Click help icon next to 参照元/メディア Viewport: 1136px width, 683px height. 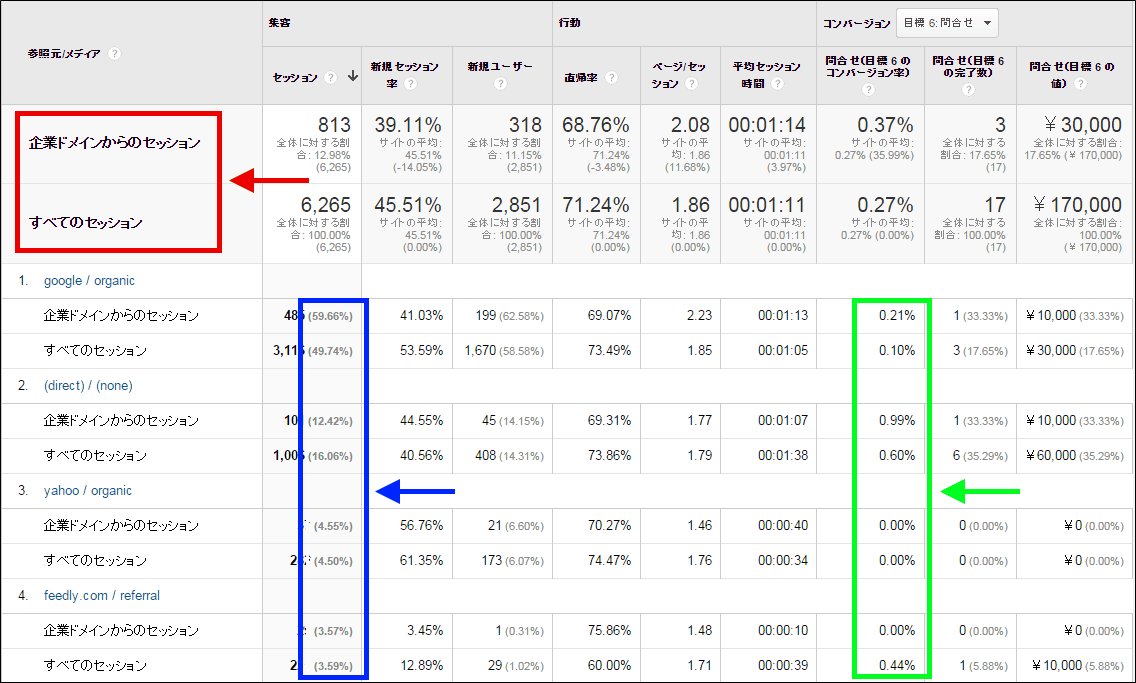click(x=114, y=54)
